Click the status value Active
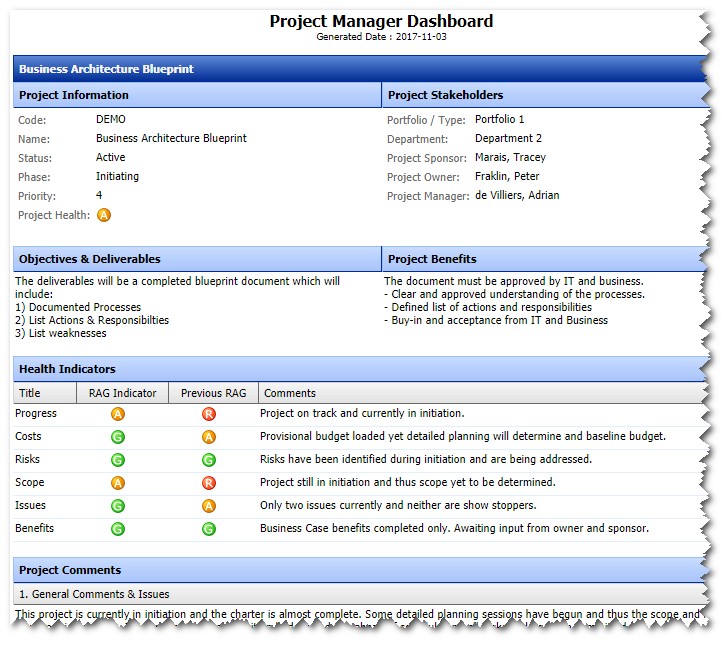 (110, 157)
